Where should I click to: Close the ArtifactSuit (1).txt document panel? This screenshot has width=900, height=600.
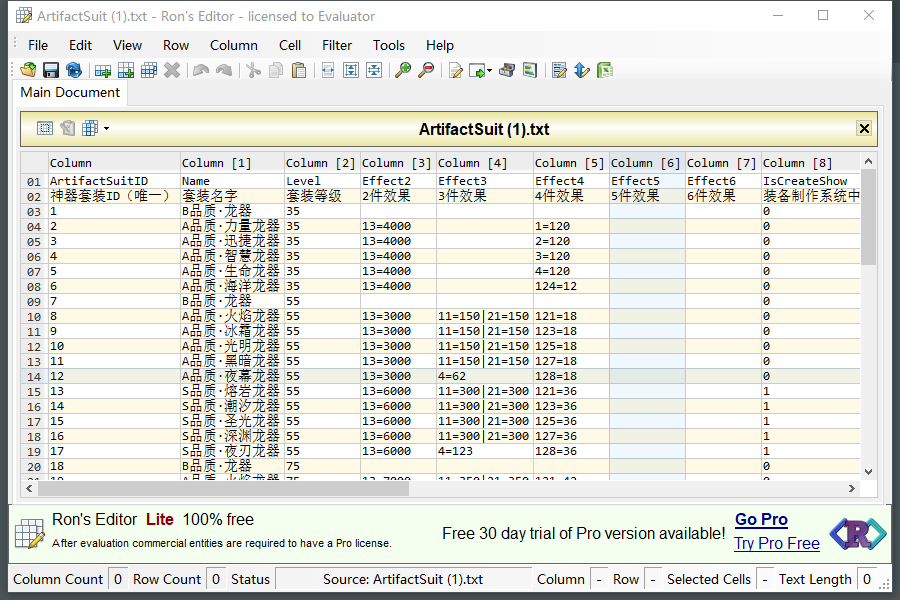pyautogui.click(x=864, y=128)
